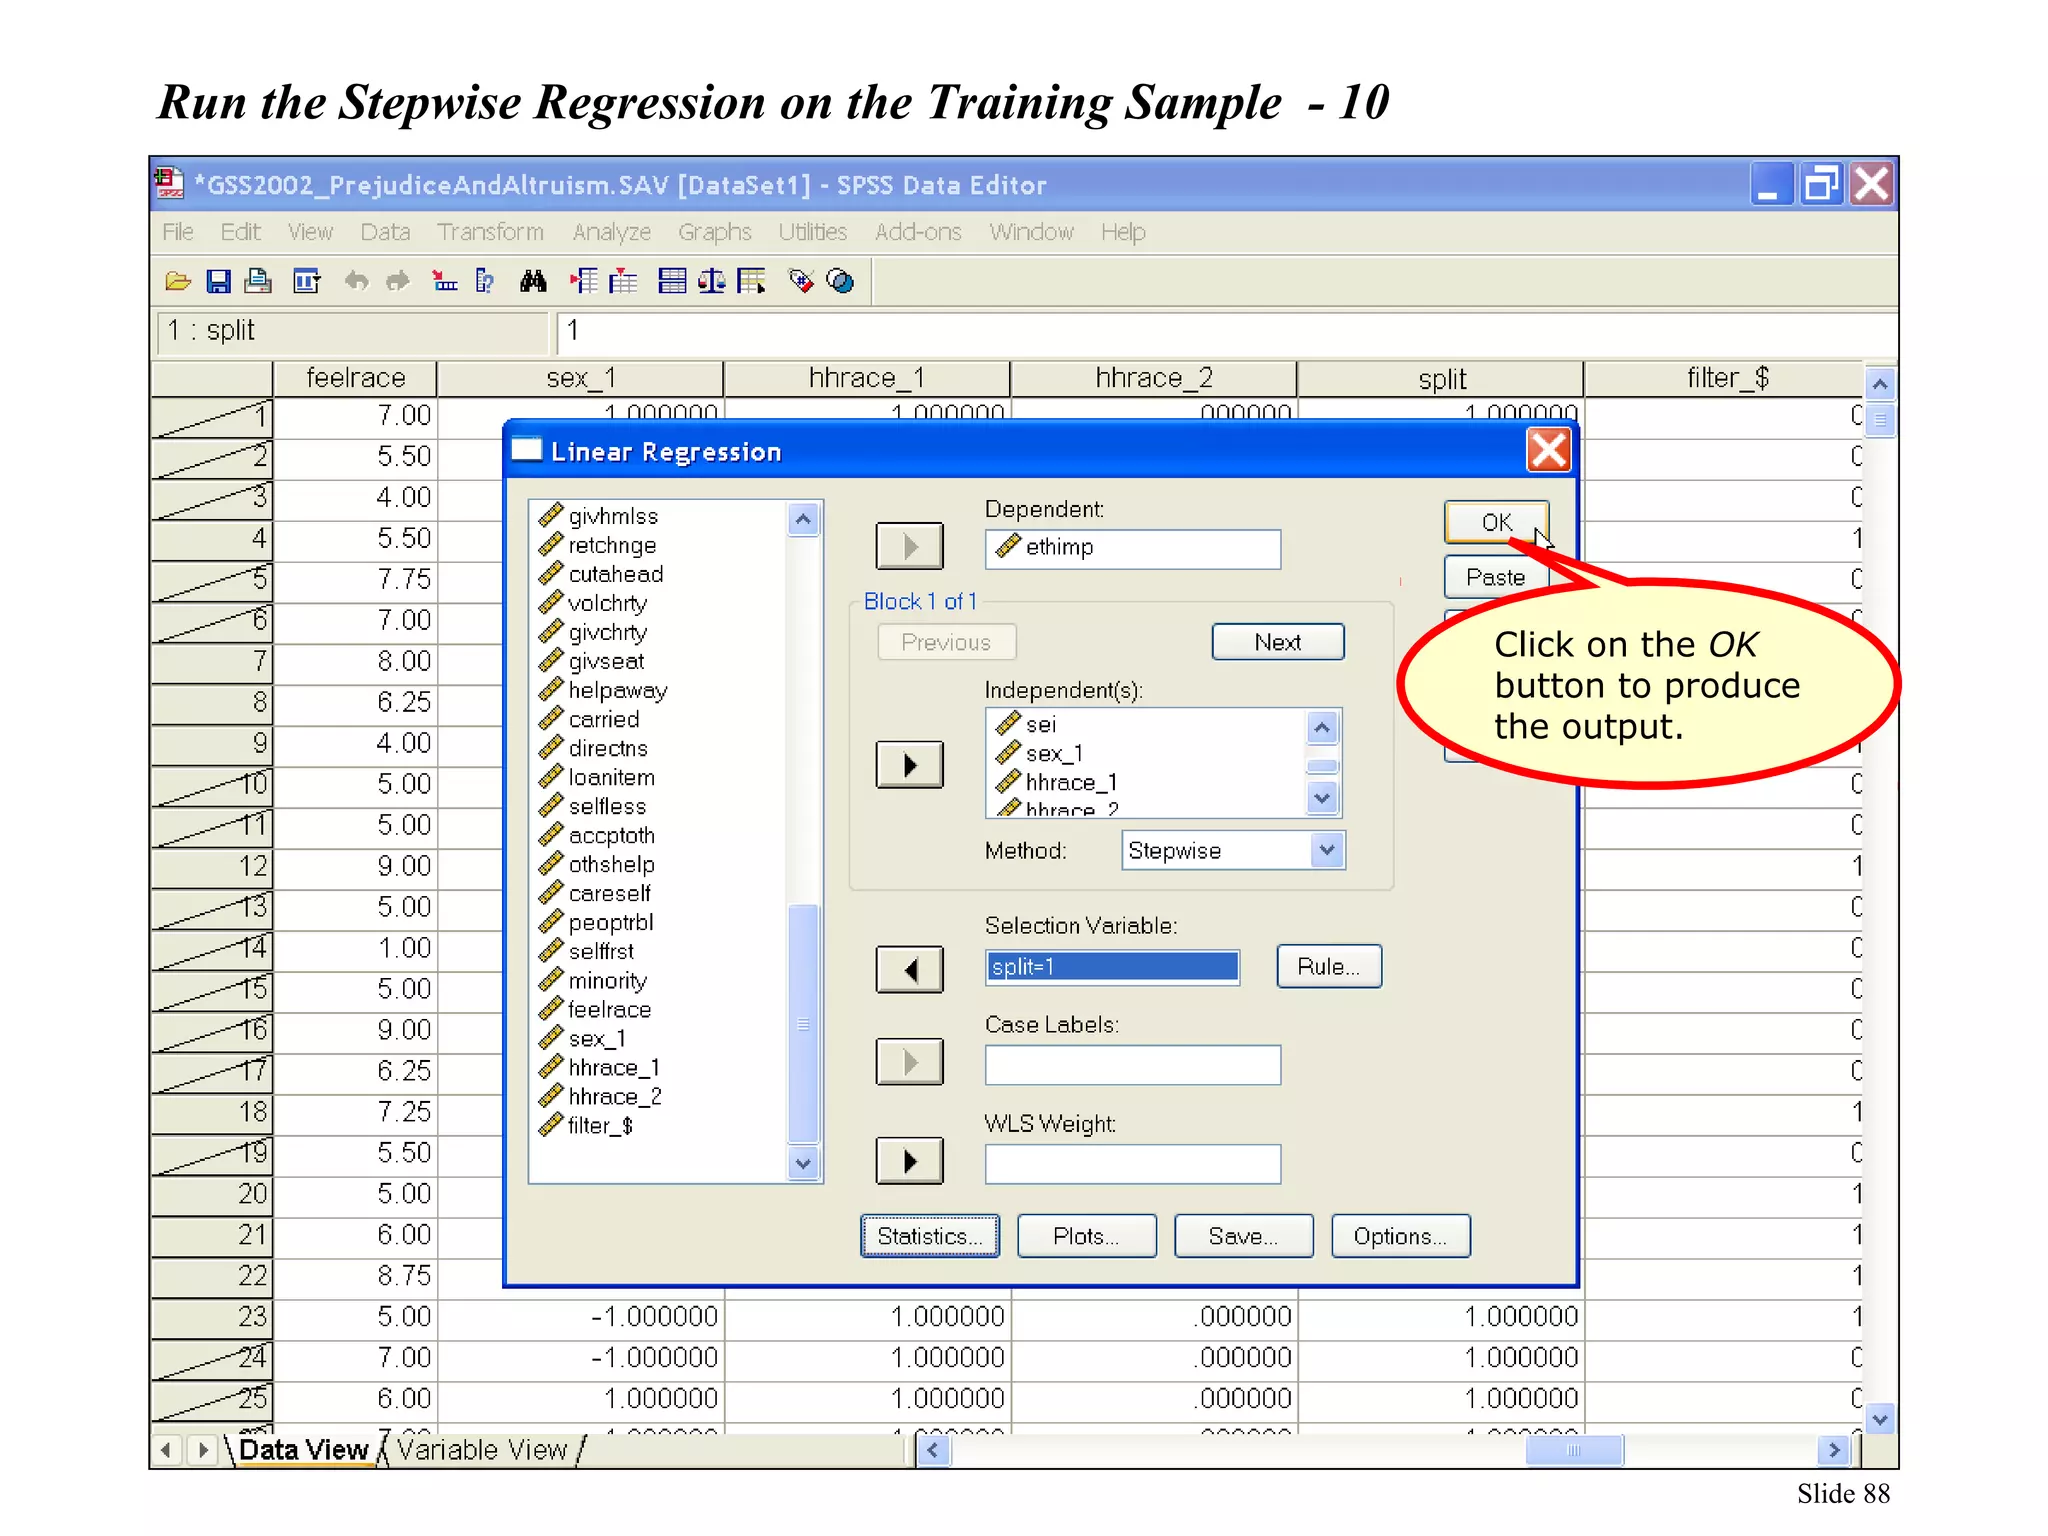Open the Analyze menu
The height and width of the screenshot is (1536, 2048).
pyautogui.click(x=611, y=232)
